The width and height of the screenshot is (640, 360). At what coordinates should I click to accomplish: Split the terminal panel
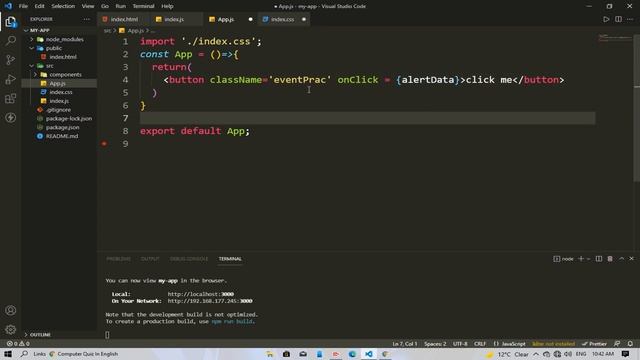pyautogui.click(x=599, y=259)
